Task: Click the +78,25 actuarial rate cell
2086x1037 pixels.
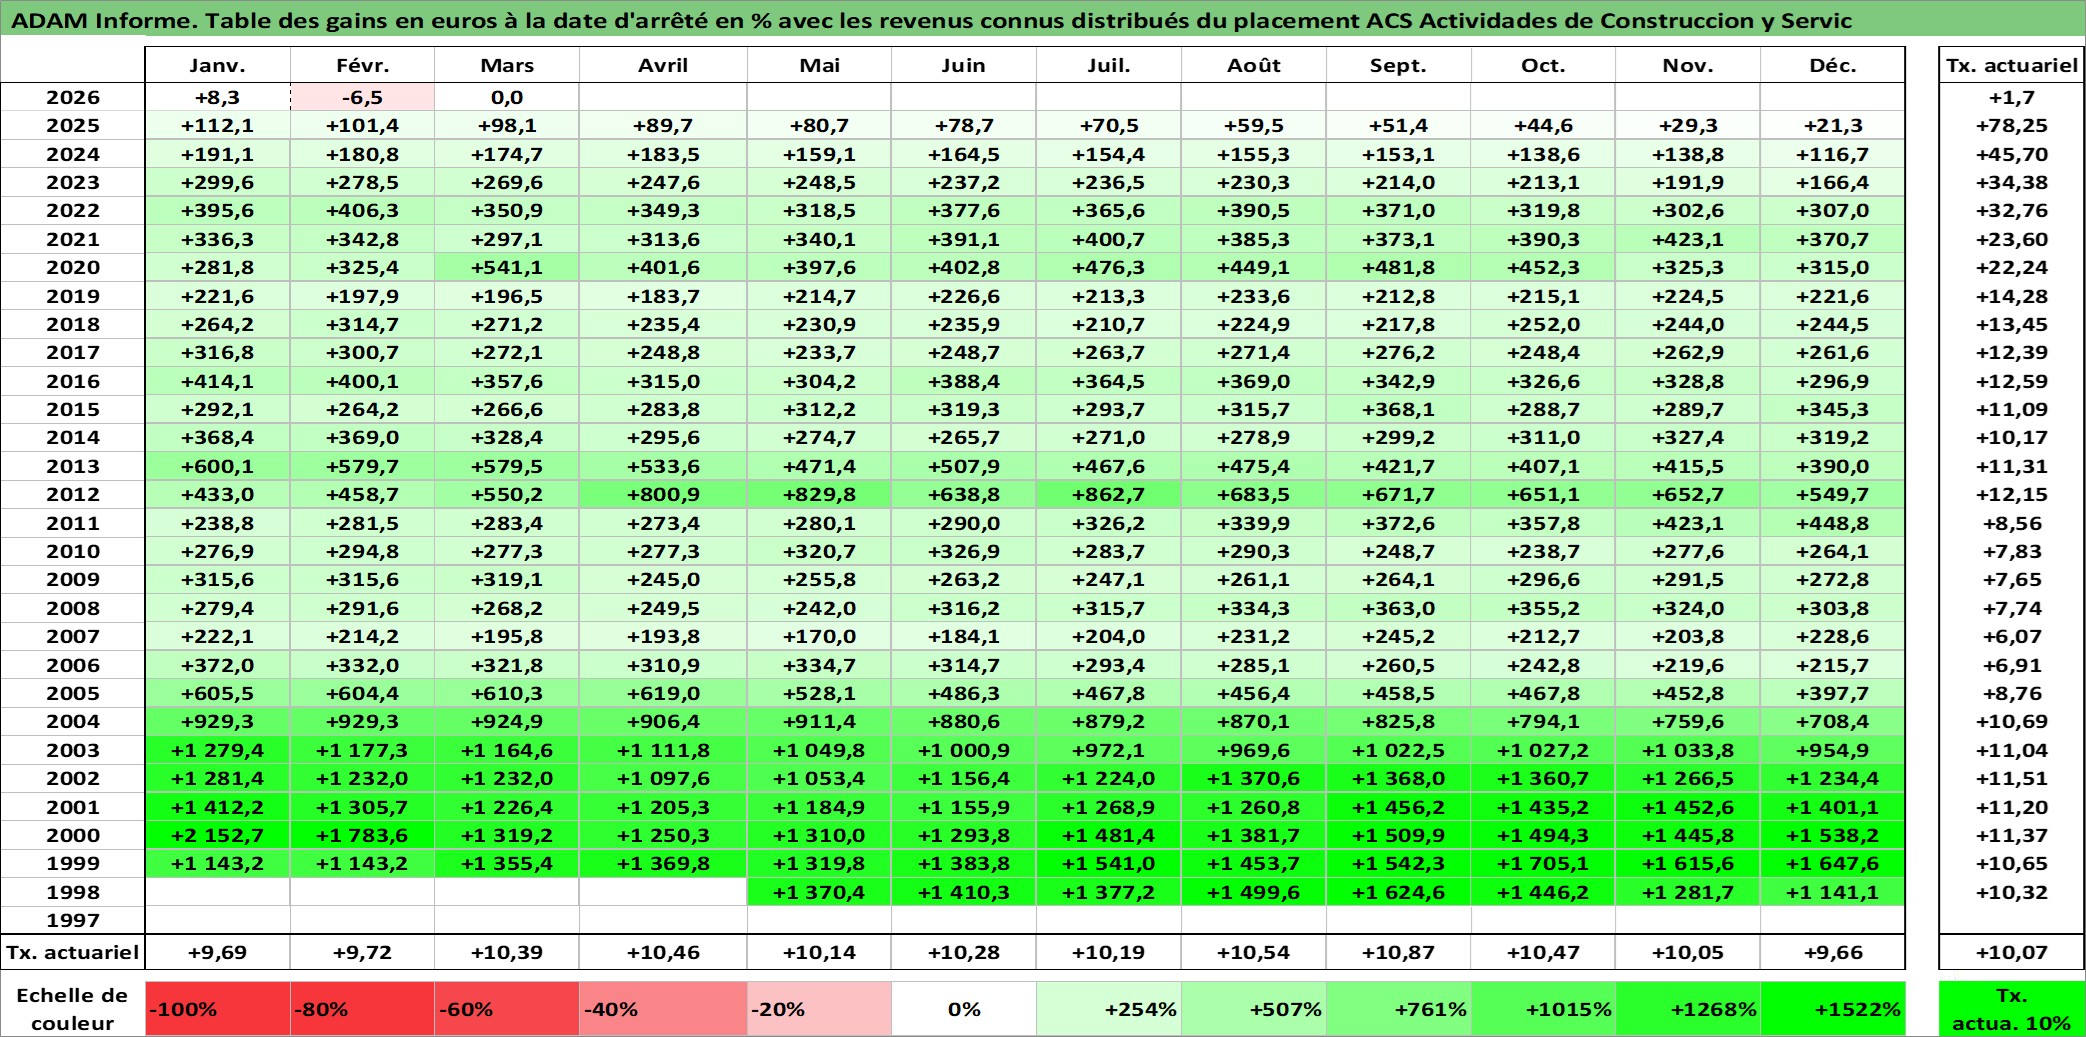Action: 2012,125
